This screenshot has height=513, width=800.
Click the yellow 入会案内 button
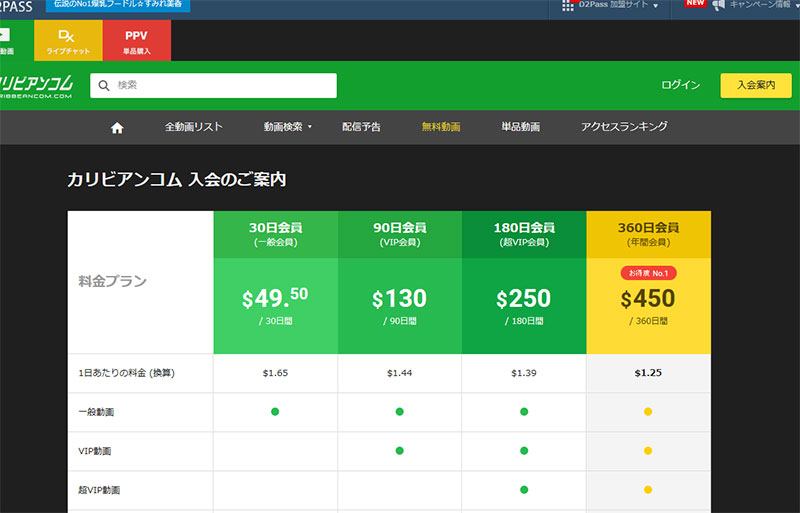tap(756, 85)
